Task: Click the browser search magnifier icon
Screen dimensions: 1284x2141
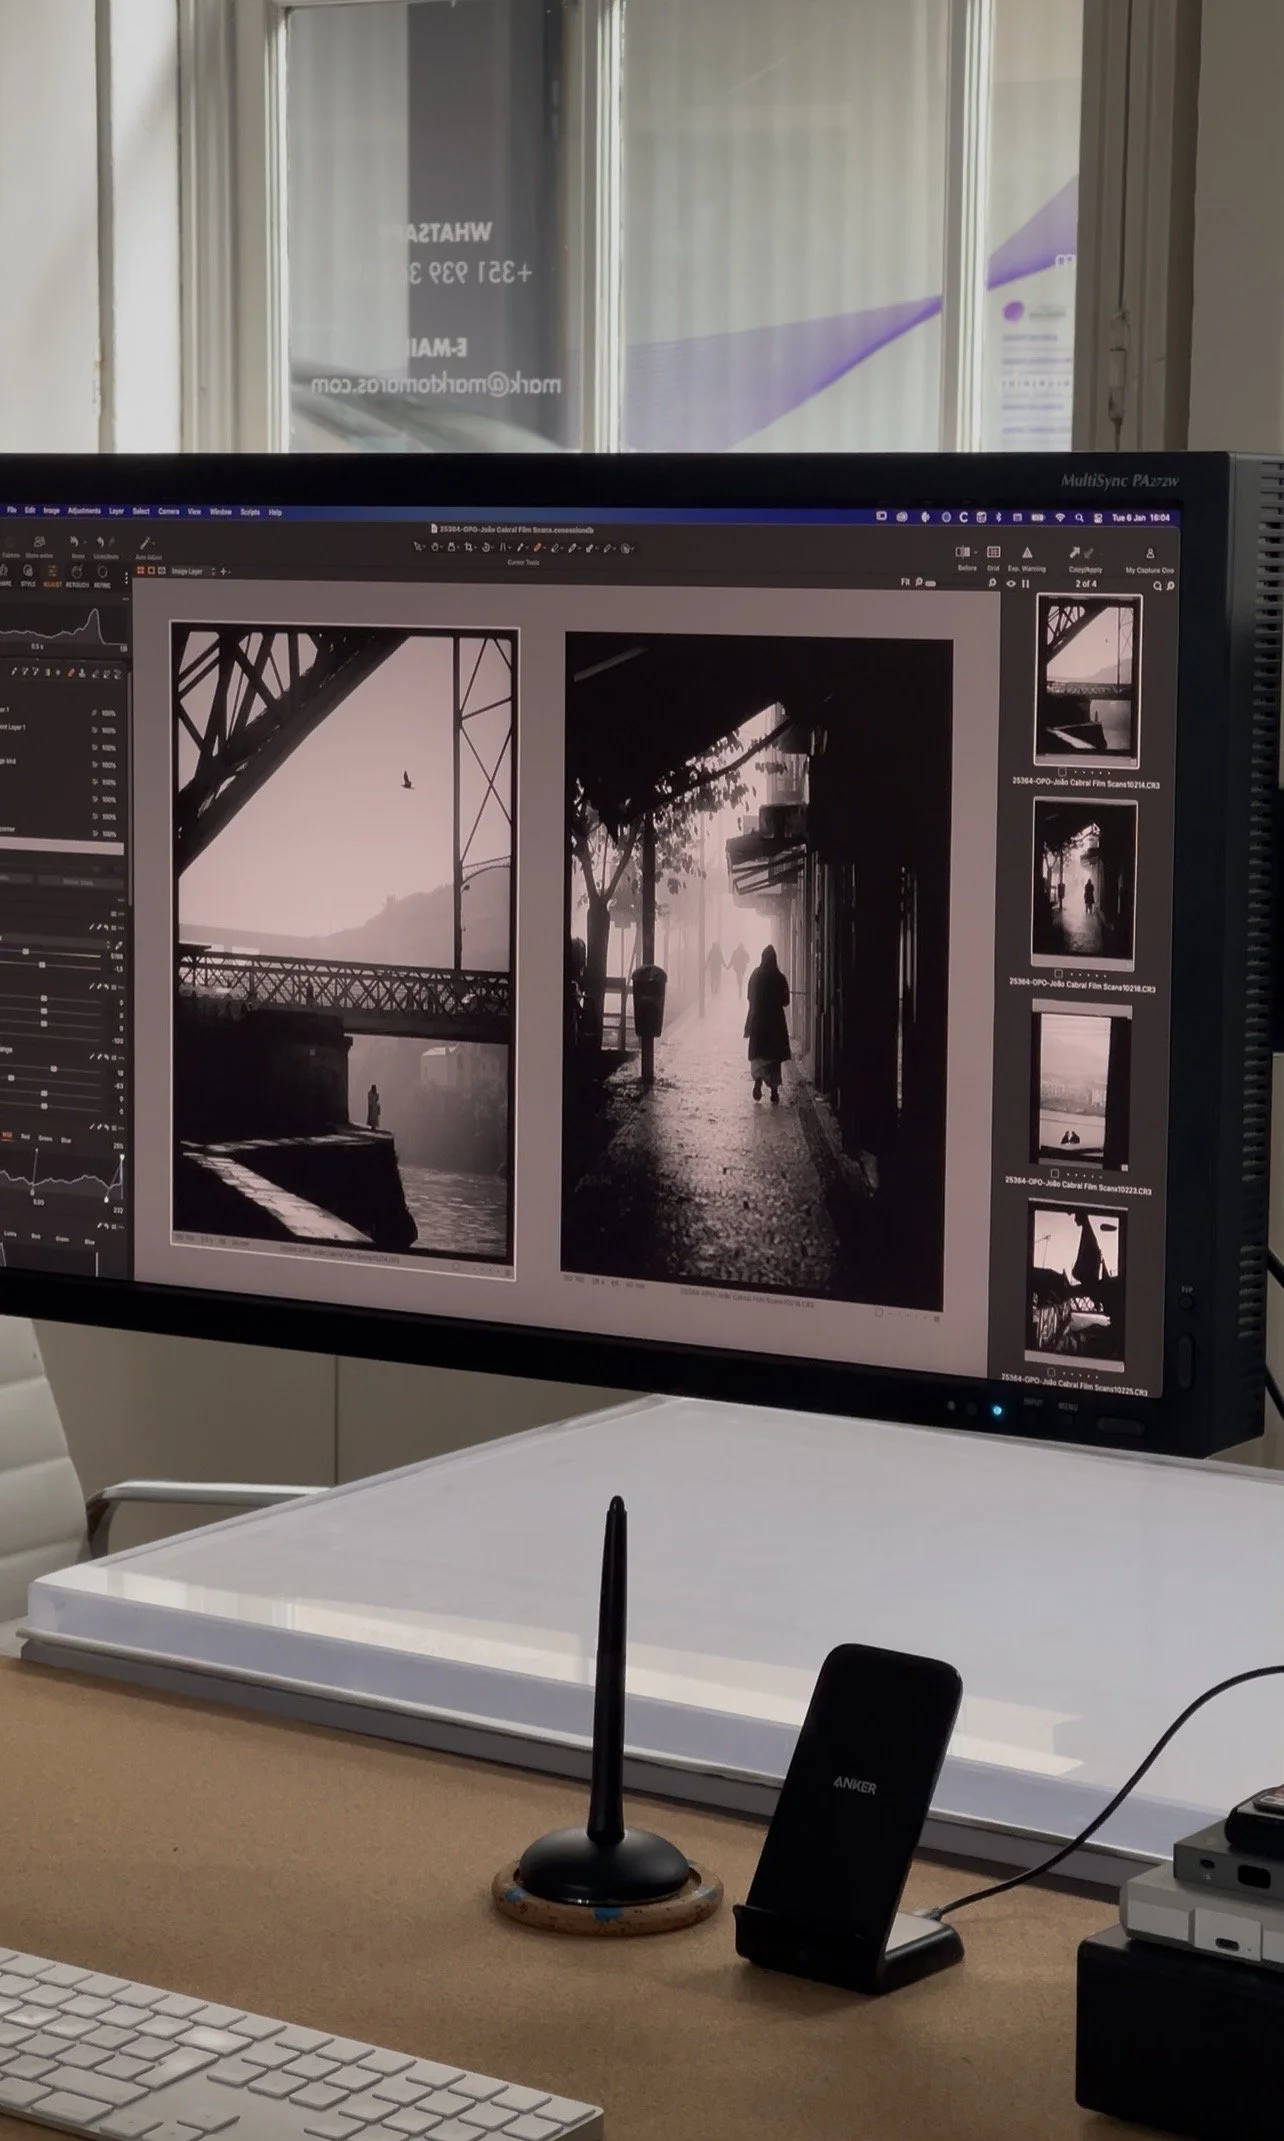Action: [x=1157, y=585]
